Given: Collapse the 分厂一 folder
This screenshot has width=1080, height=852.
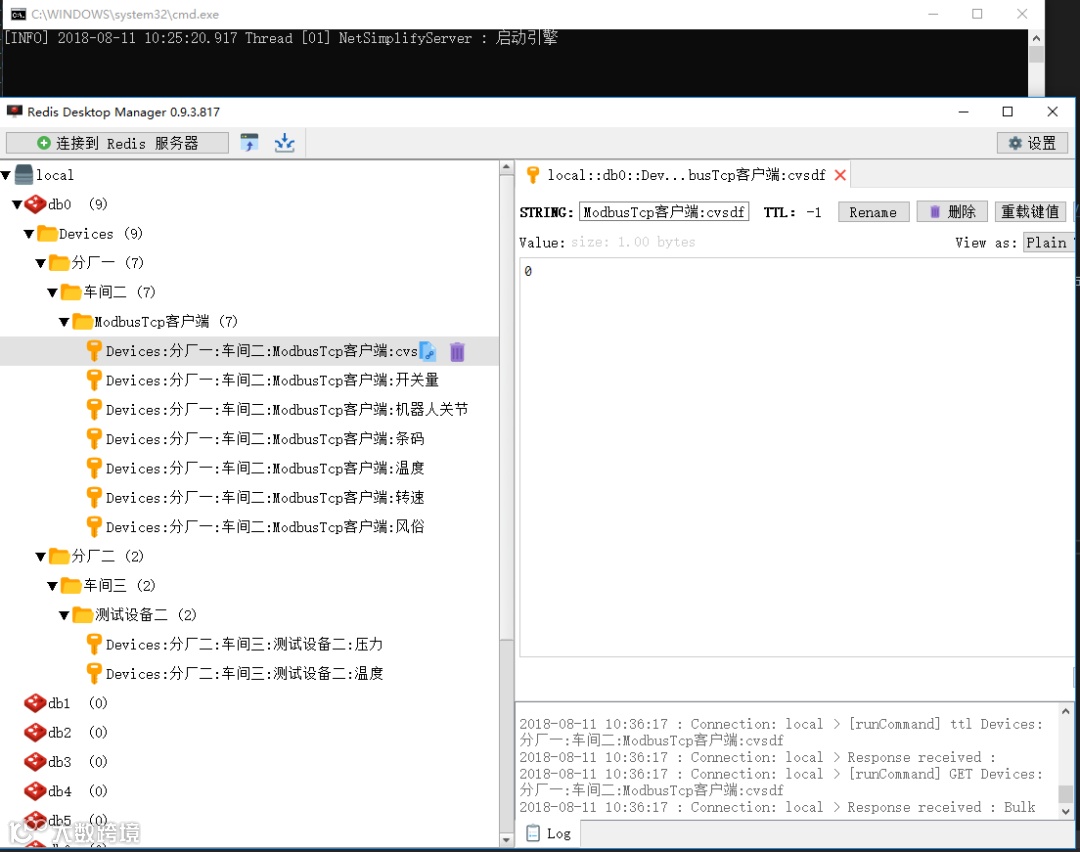Looking at the screenshot, I should pyautogui.click(x=41, y=263).
